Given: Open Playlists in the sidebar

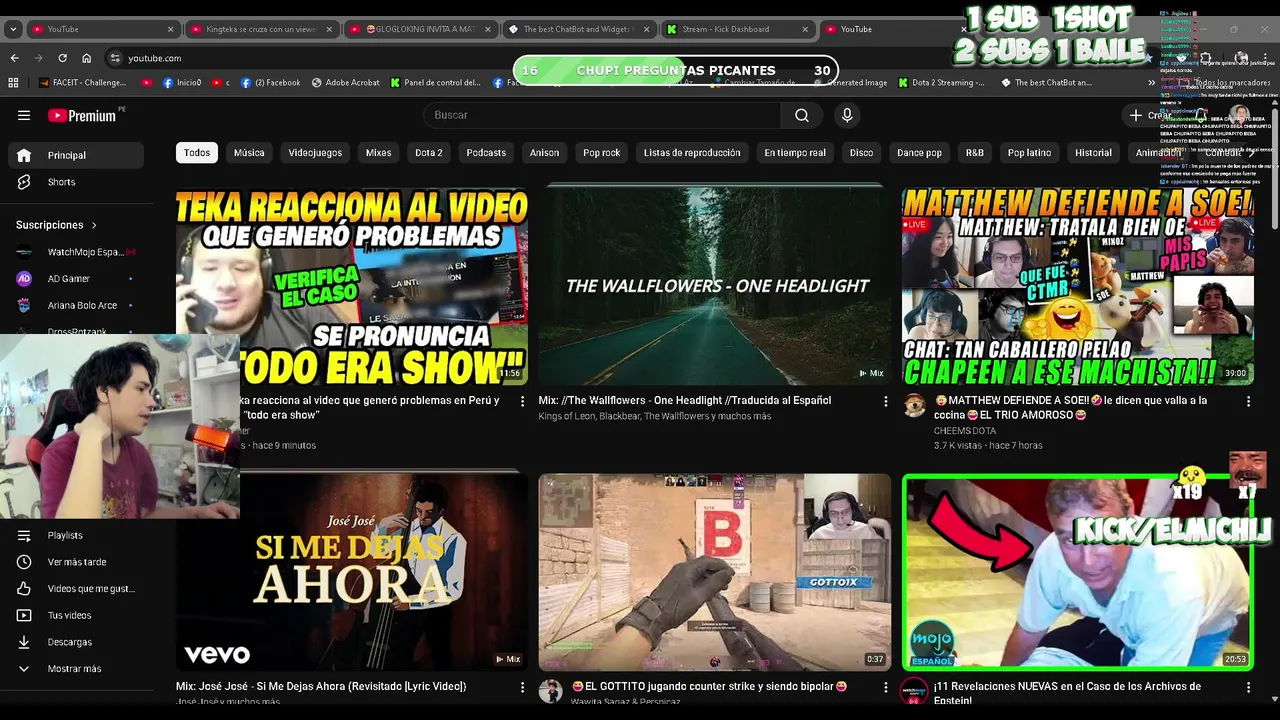Looking at the screenshot, I should (x=76, y=535).
